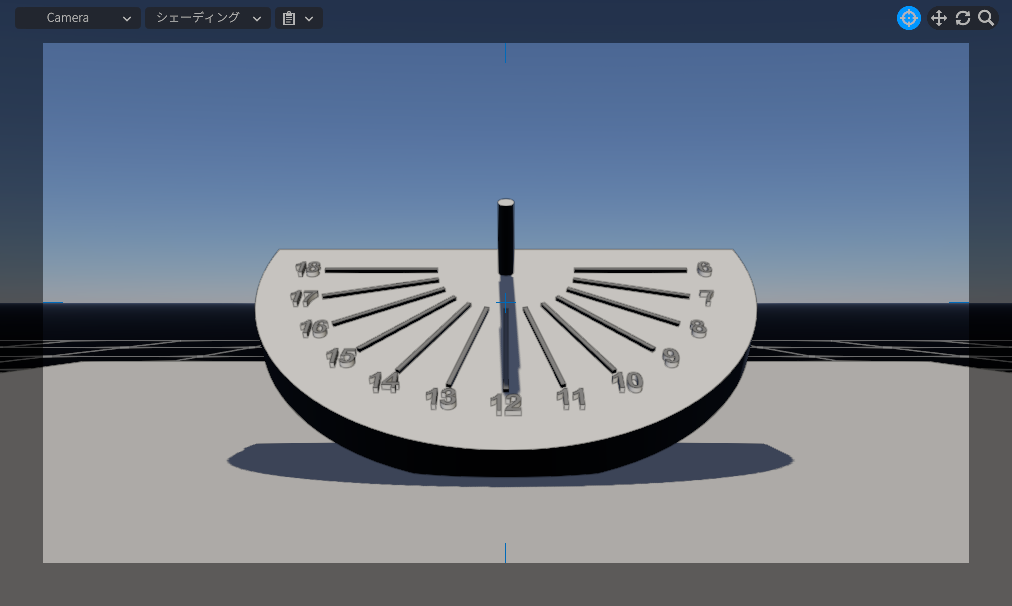1012x606 pixels.
Task: Pick the number 7 hour label
Action: pyautogui.click(x=706, y=298)
